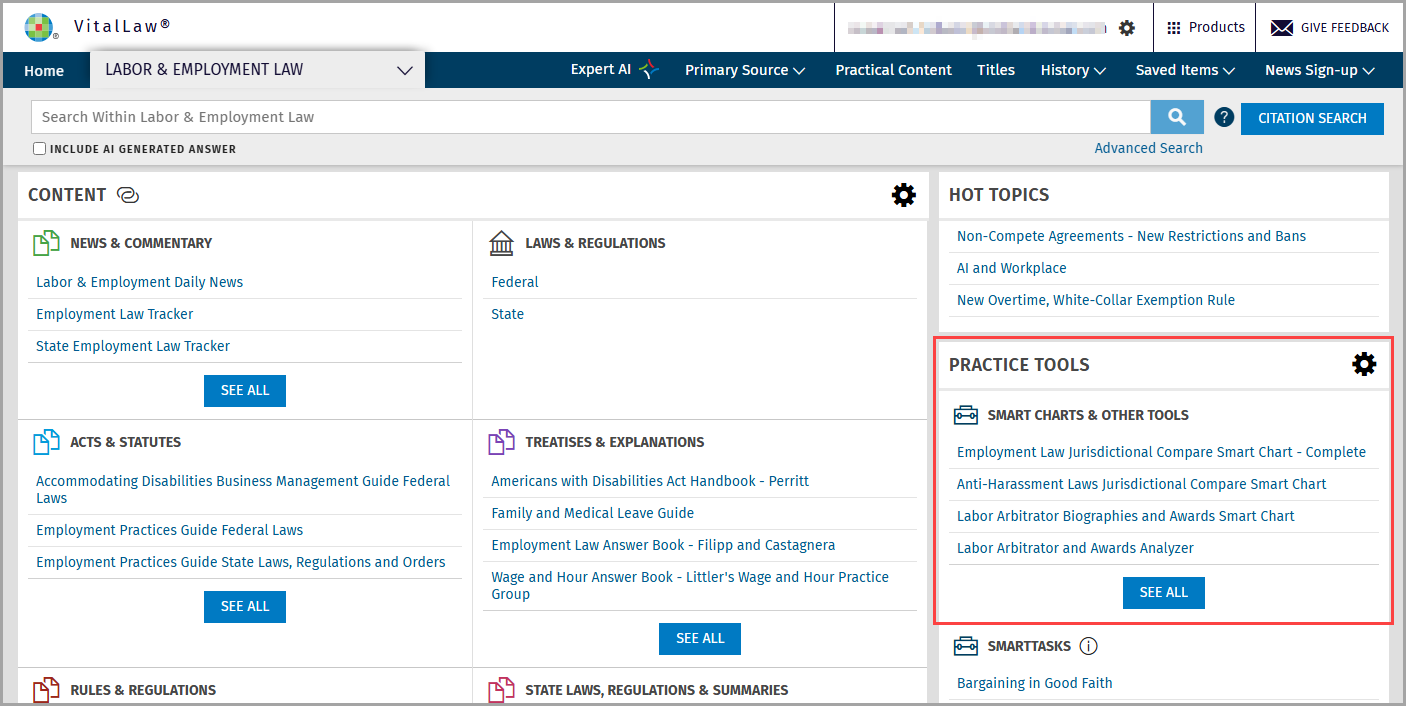
Task: Open Employment Practices Guide State Laws link
Action: point(241,562)
